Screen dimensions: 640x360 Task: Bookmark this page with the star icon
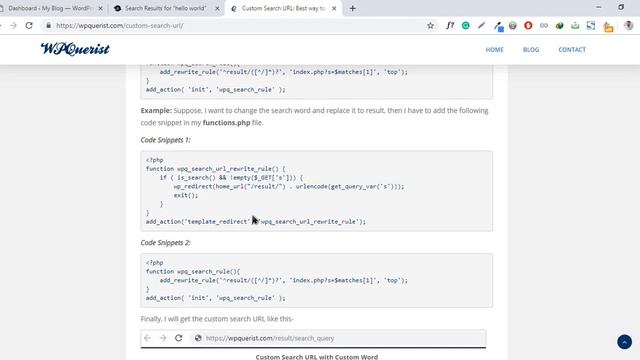(x=430, y=26)
